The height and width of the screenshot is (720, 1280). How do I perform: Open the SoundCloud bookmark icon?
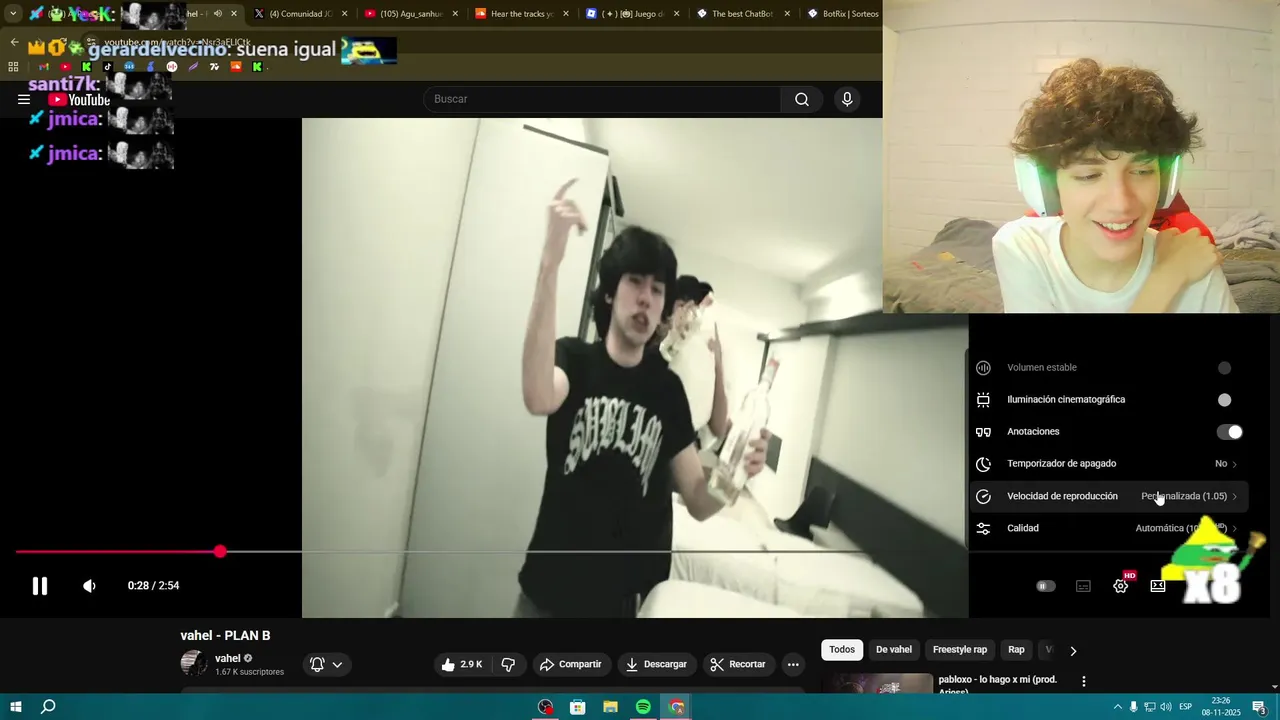236,67
